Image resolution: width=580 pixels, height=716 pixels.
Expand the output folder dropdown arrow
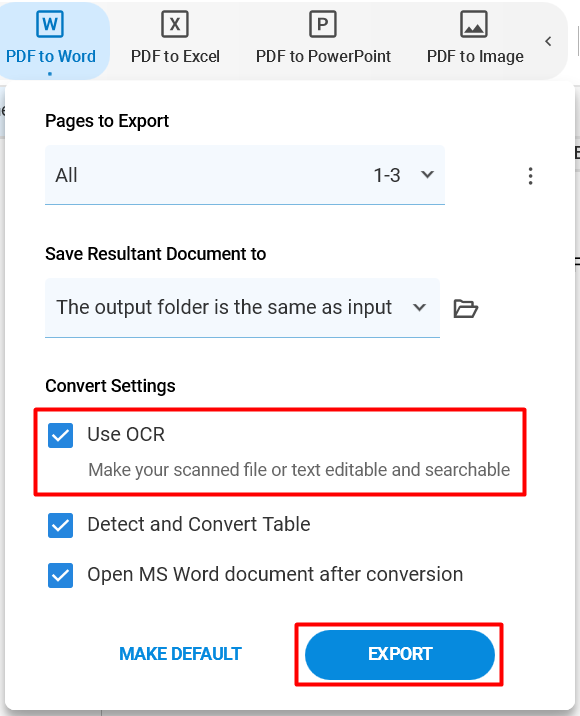click(x=420, y=307)
